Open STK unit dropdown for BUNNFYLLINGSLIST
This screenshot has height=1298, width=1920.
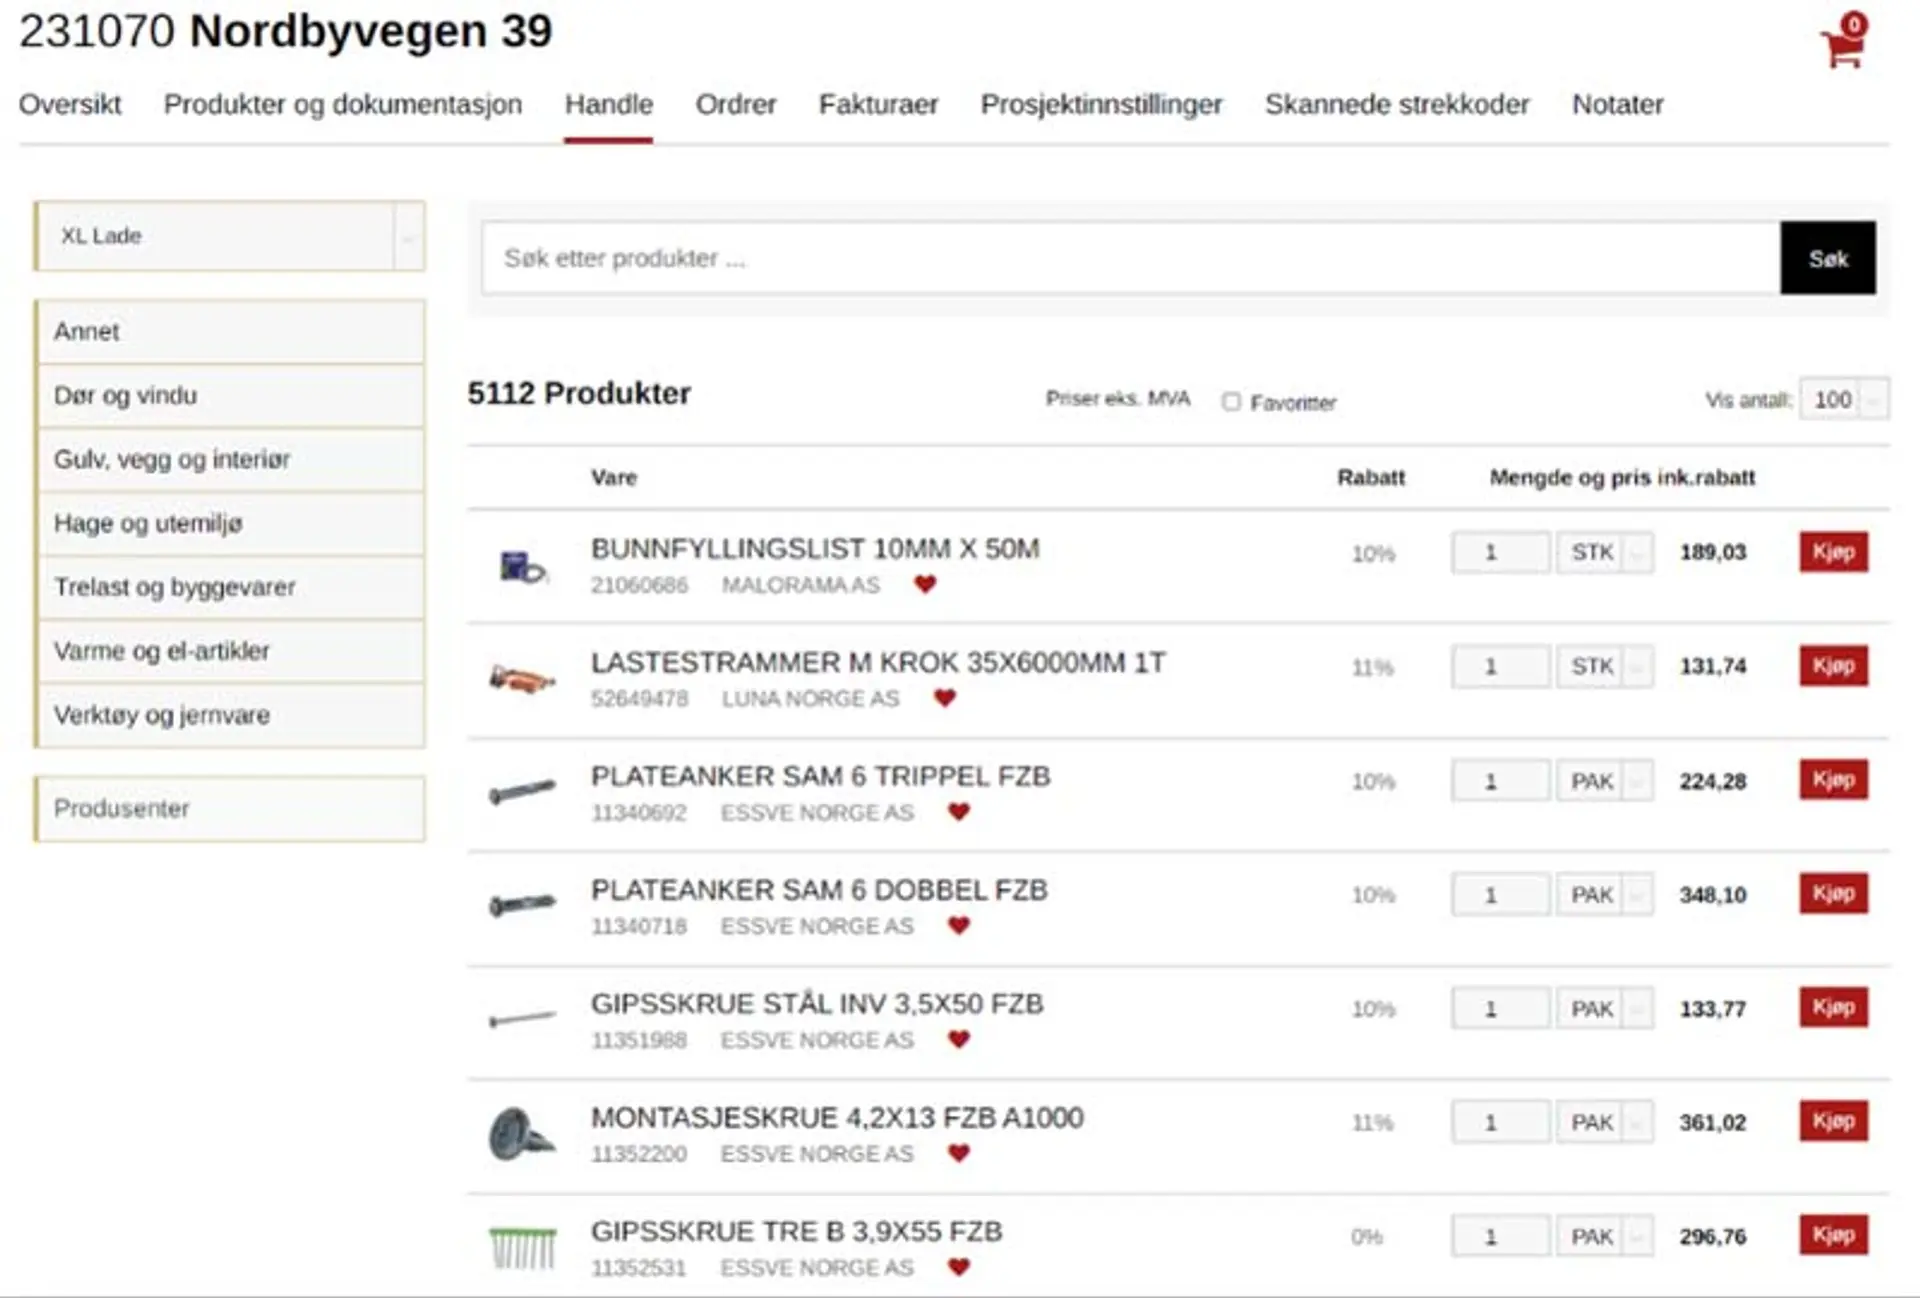[1605, 553]
